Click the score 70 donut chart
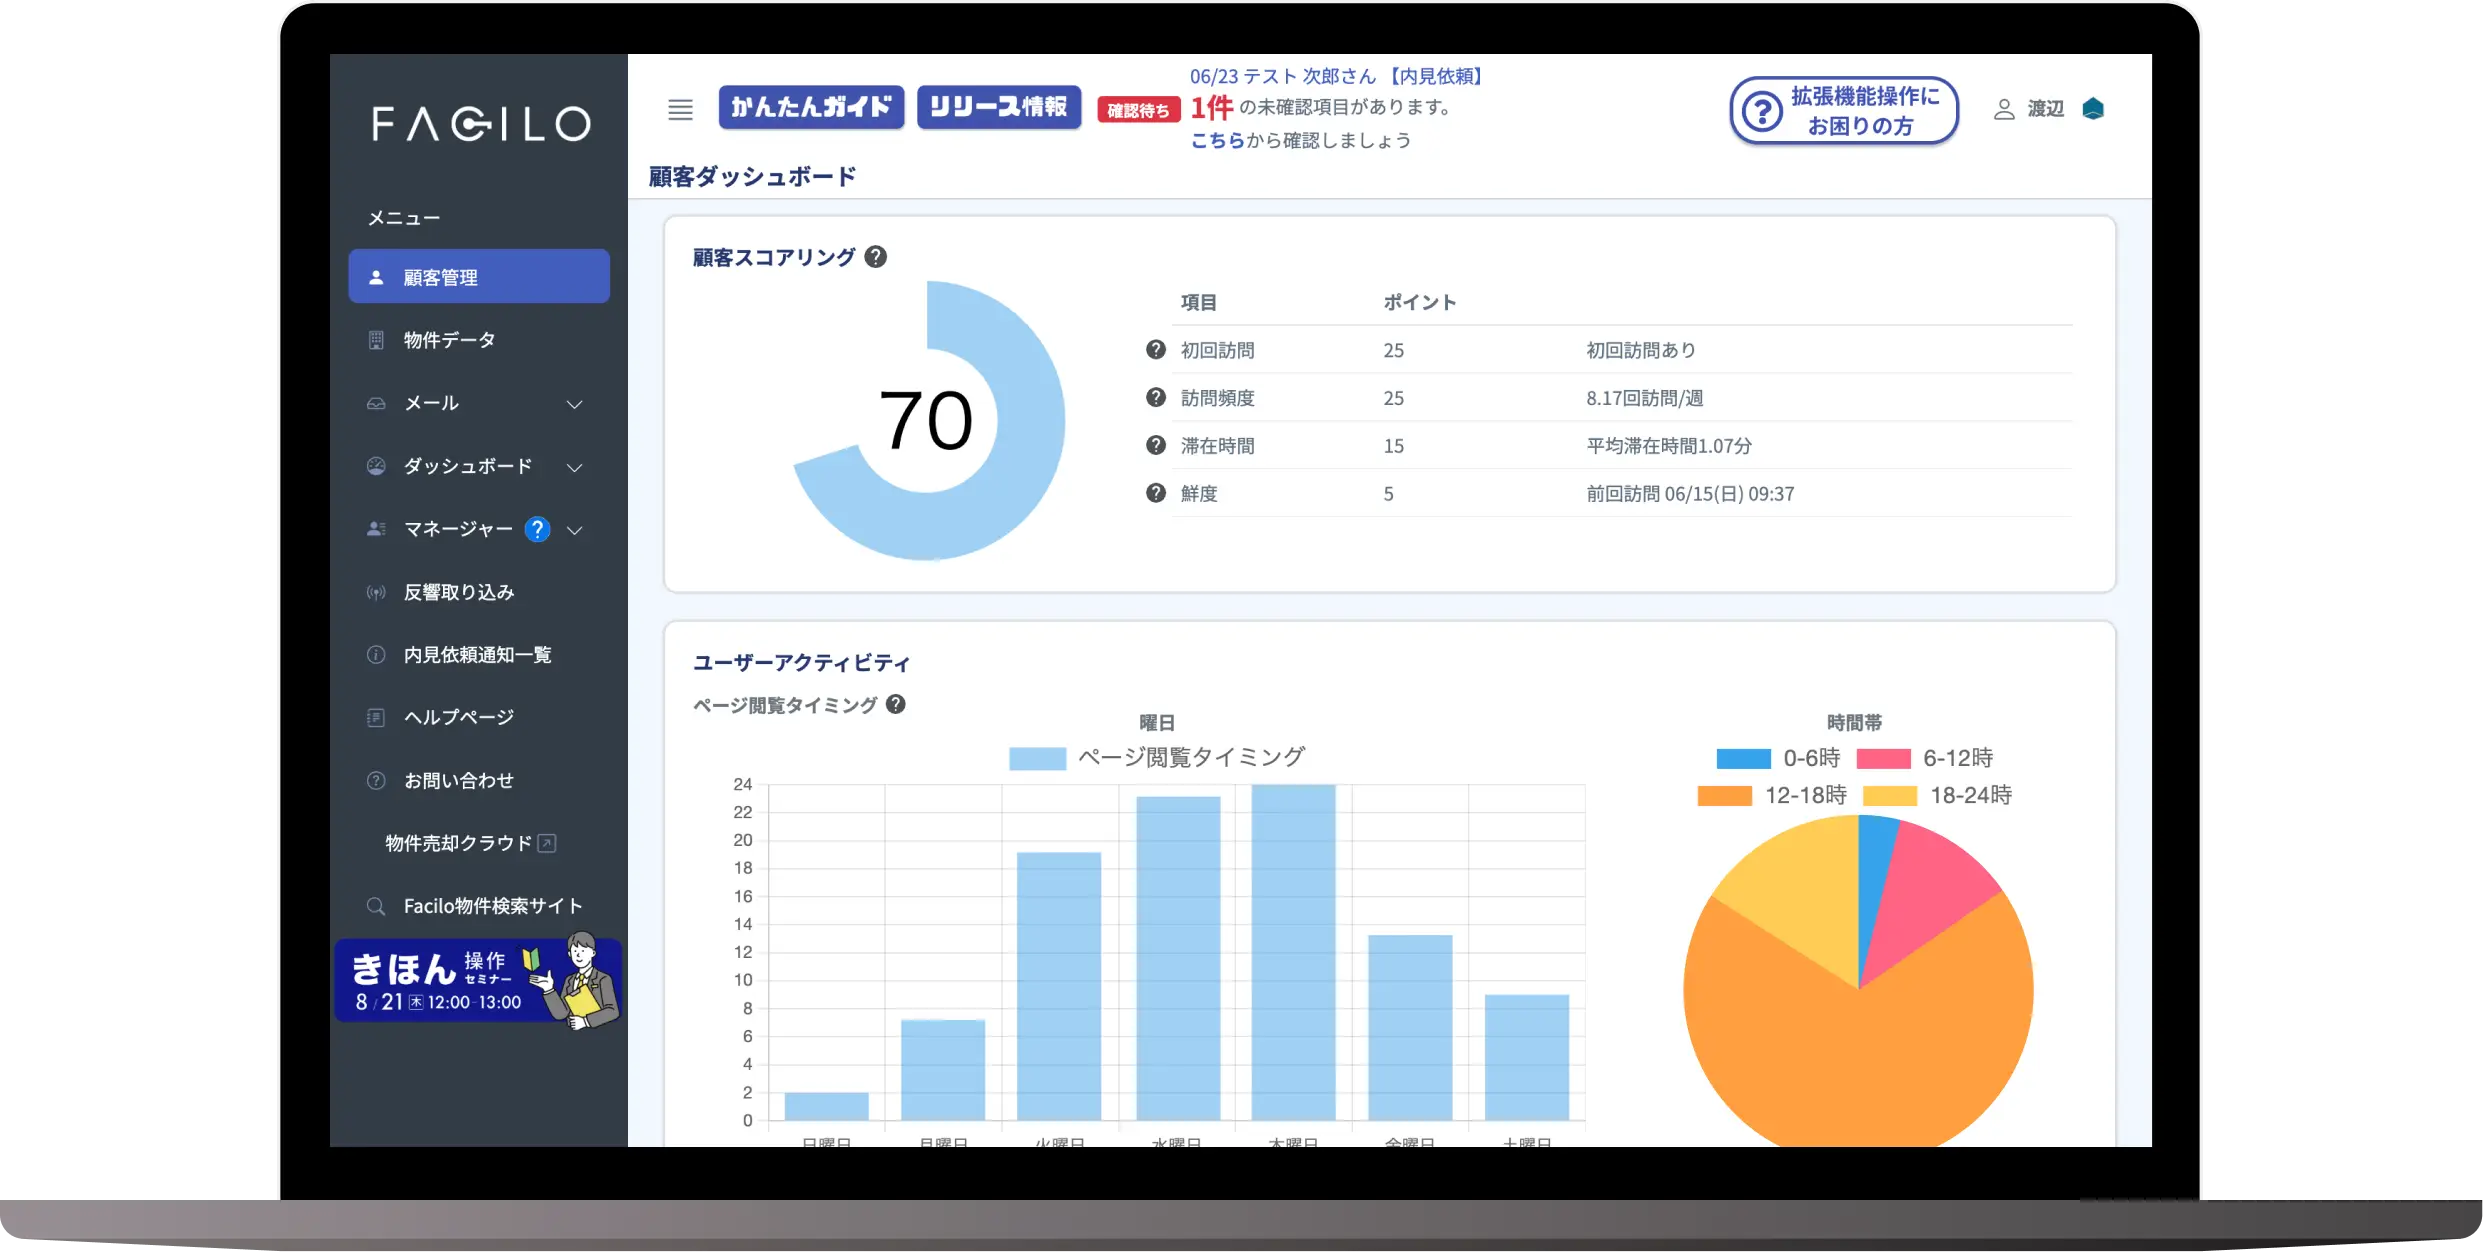This screenshot has height=1252, width=2483. (929, 421)
